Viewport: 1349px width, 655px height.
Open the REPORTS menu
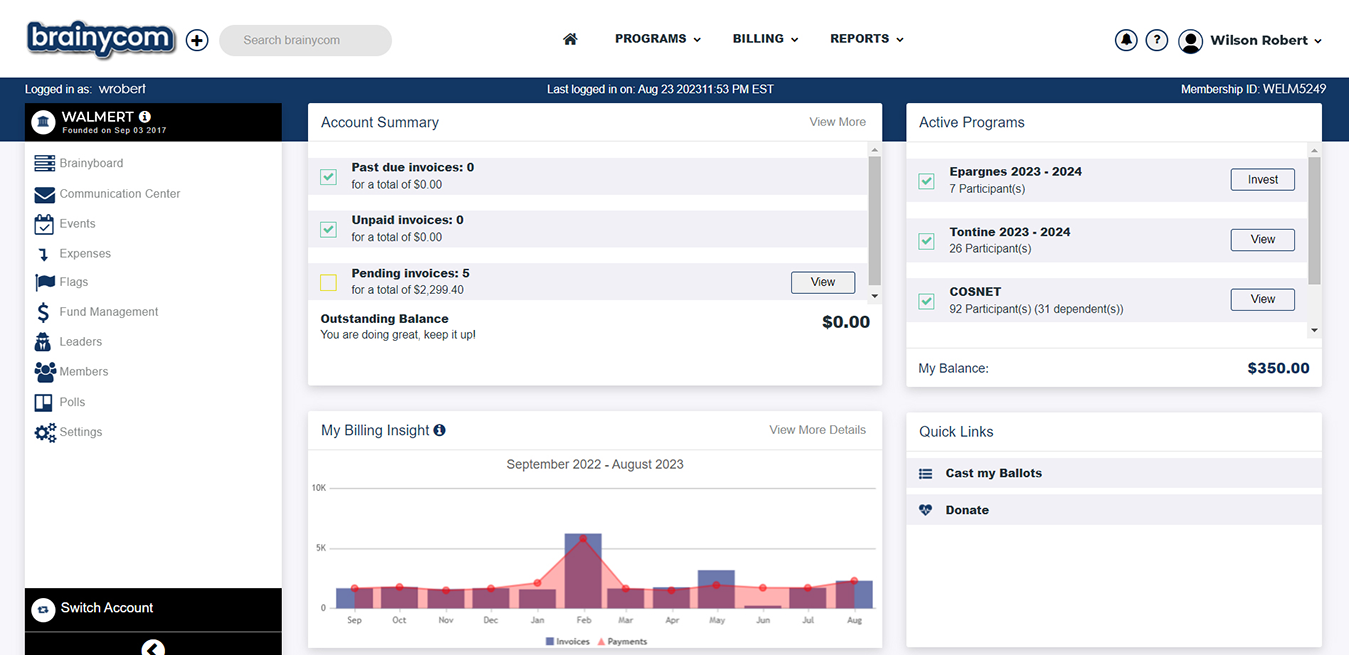pyautogui.click(x=867, y=39)
